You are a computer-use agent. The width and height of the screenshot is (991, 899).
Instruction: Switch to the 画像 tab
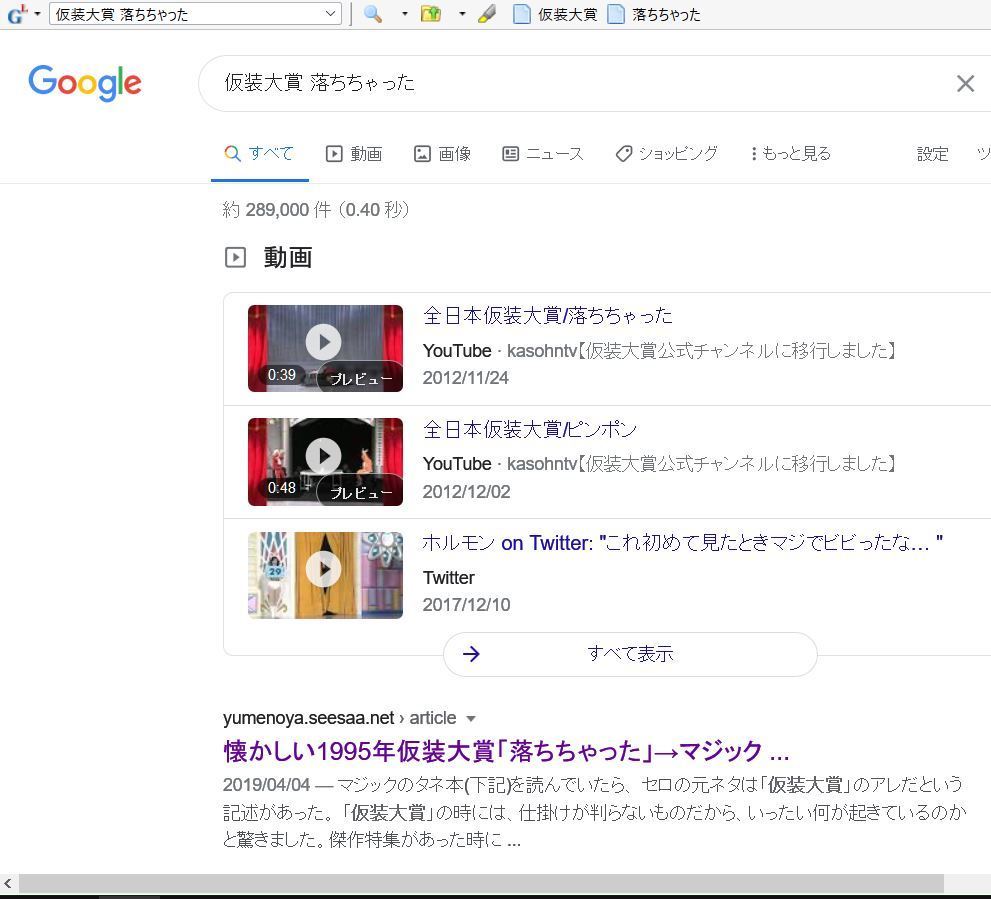point(442,154)
